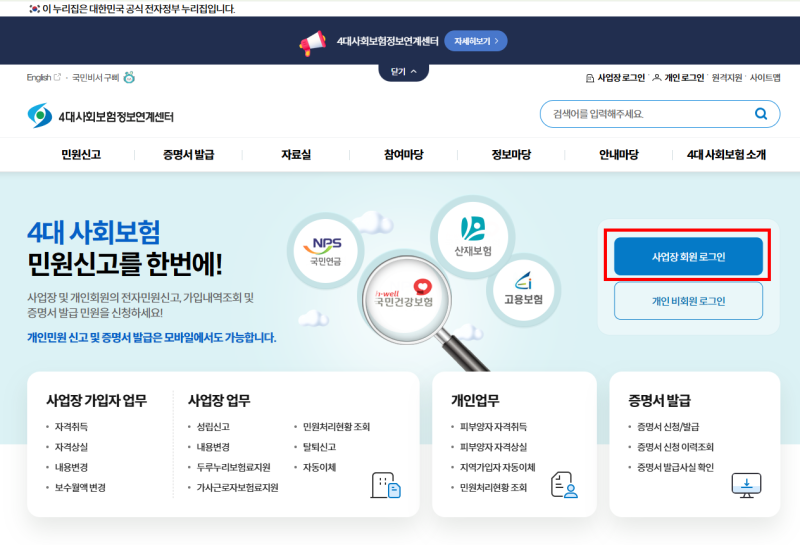
Task: Click the 4대사회보험정보연계센터 logo icon
Action: pyautogui.click(x=40, y=116)
